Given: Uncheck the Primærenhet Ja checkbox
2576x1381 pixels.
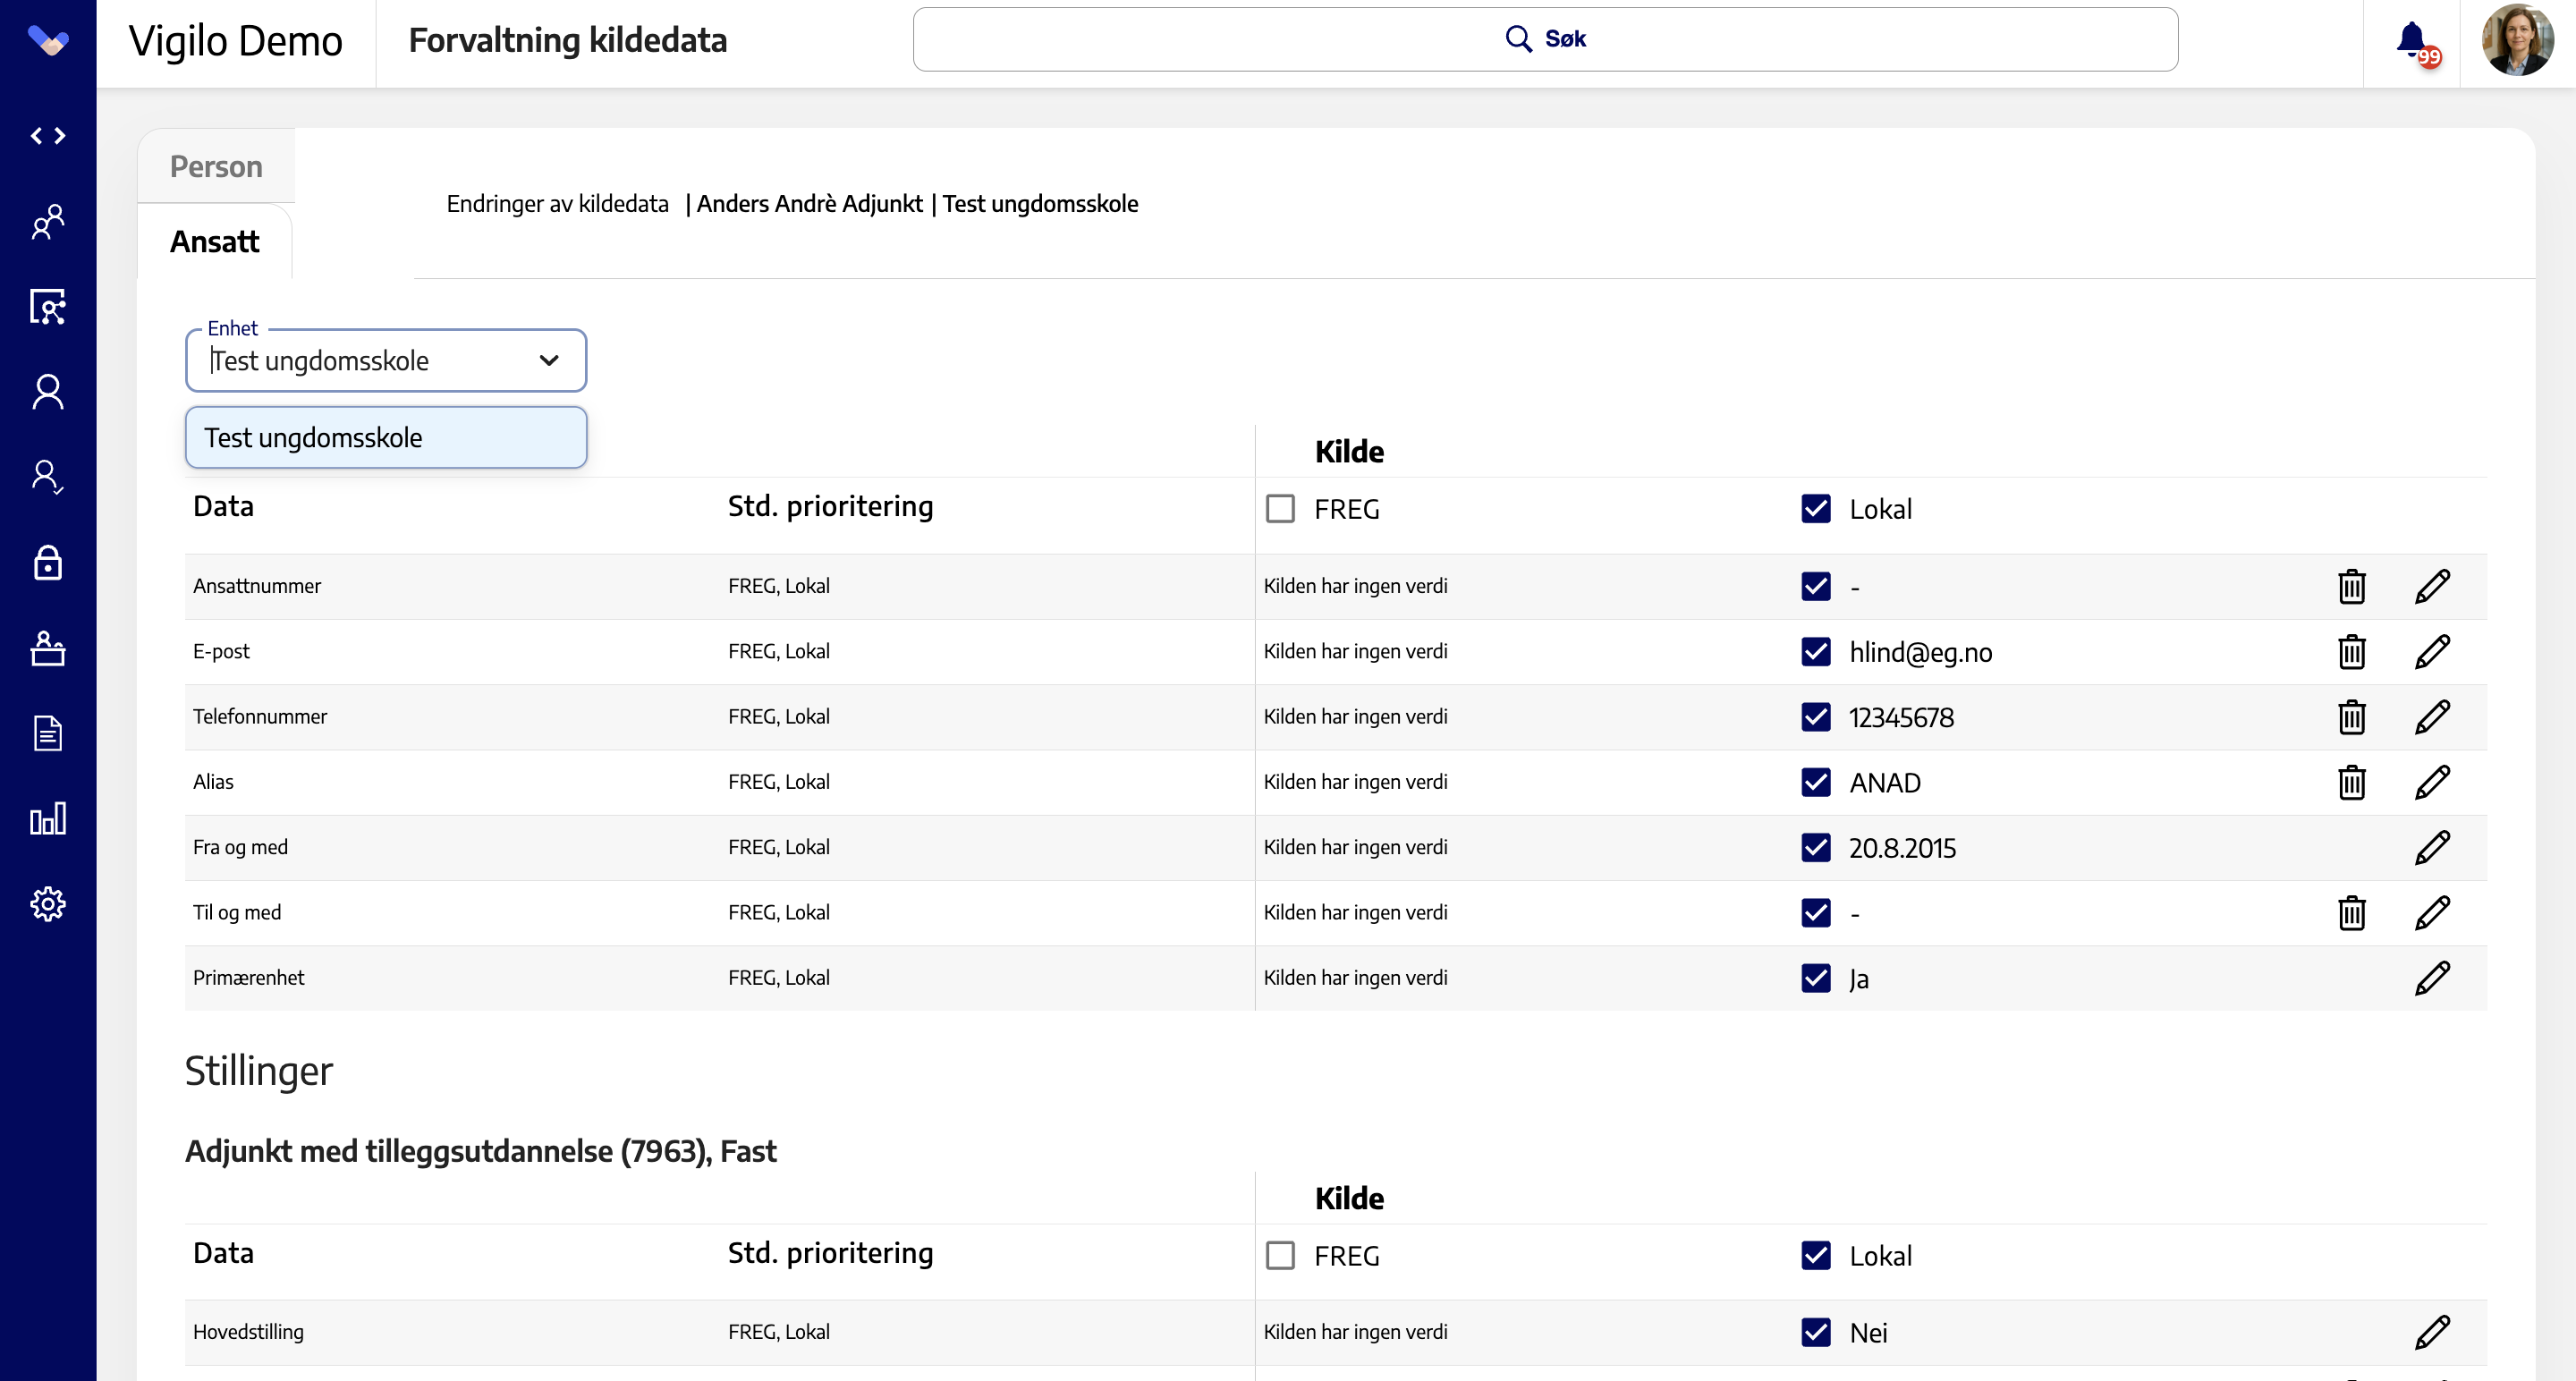Looking at the screenshot, I should pos(1816,978).
